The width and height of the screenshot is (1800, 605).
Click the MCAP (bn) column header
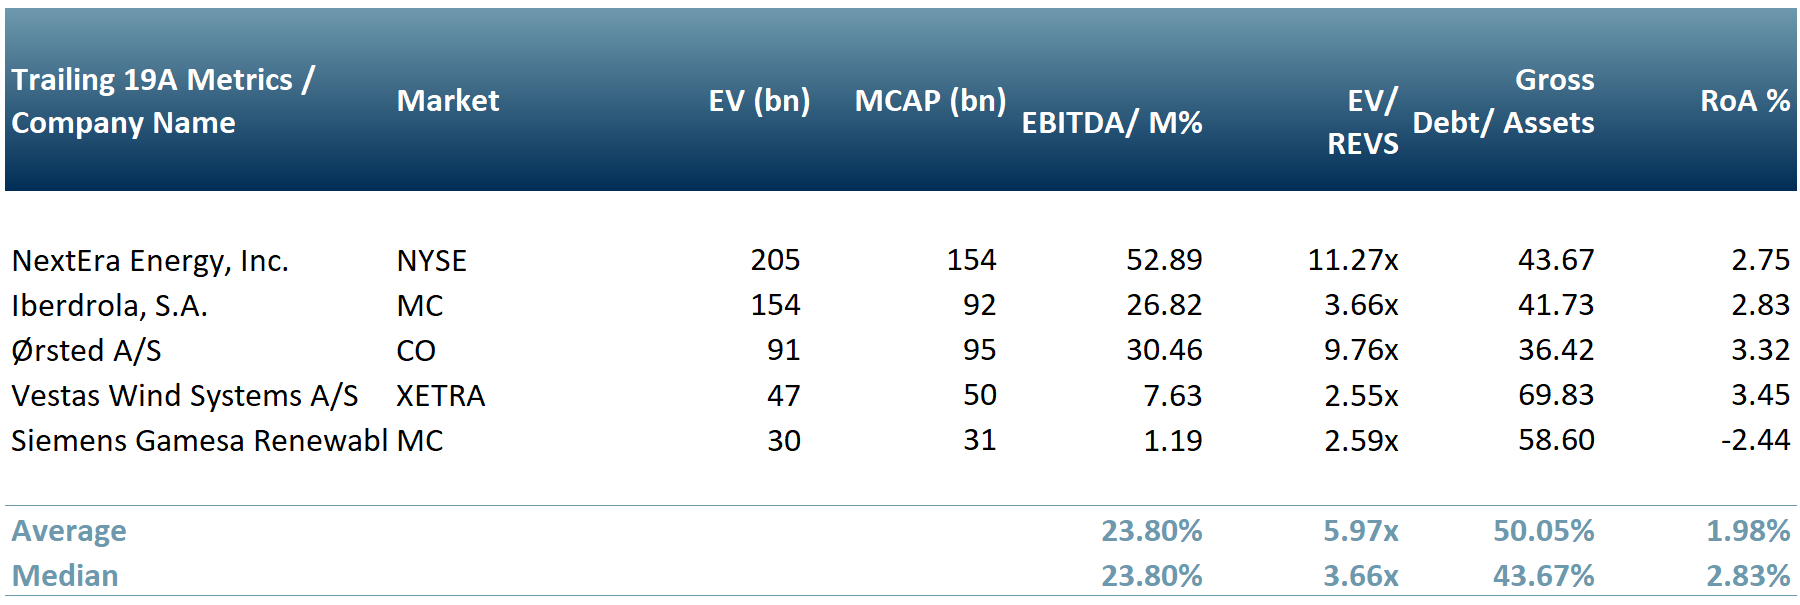(x=930, y=101)
